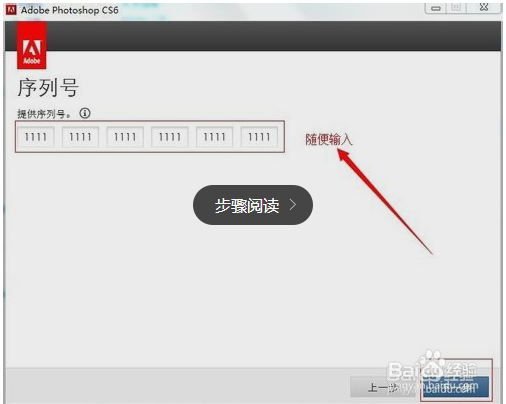This screenshot has height=404, width=506.
Task: Close the Photoshop CS6 installer window
Action: click(x=484, y=7)
